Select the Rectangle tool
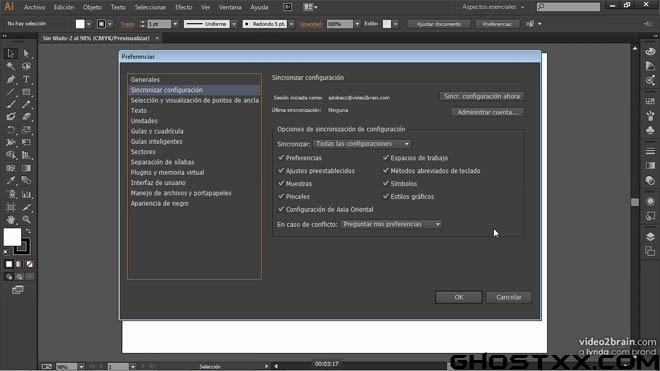The width and height of the screenshot is (660, 371). 26,92
